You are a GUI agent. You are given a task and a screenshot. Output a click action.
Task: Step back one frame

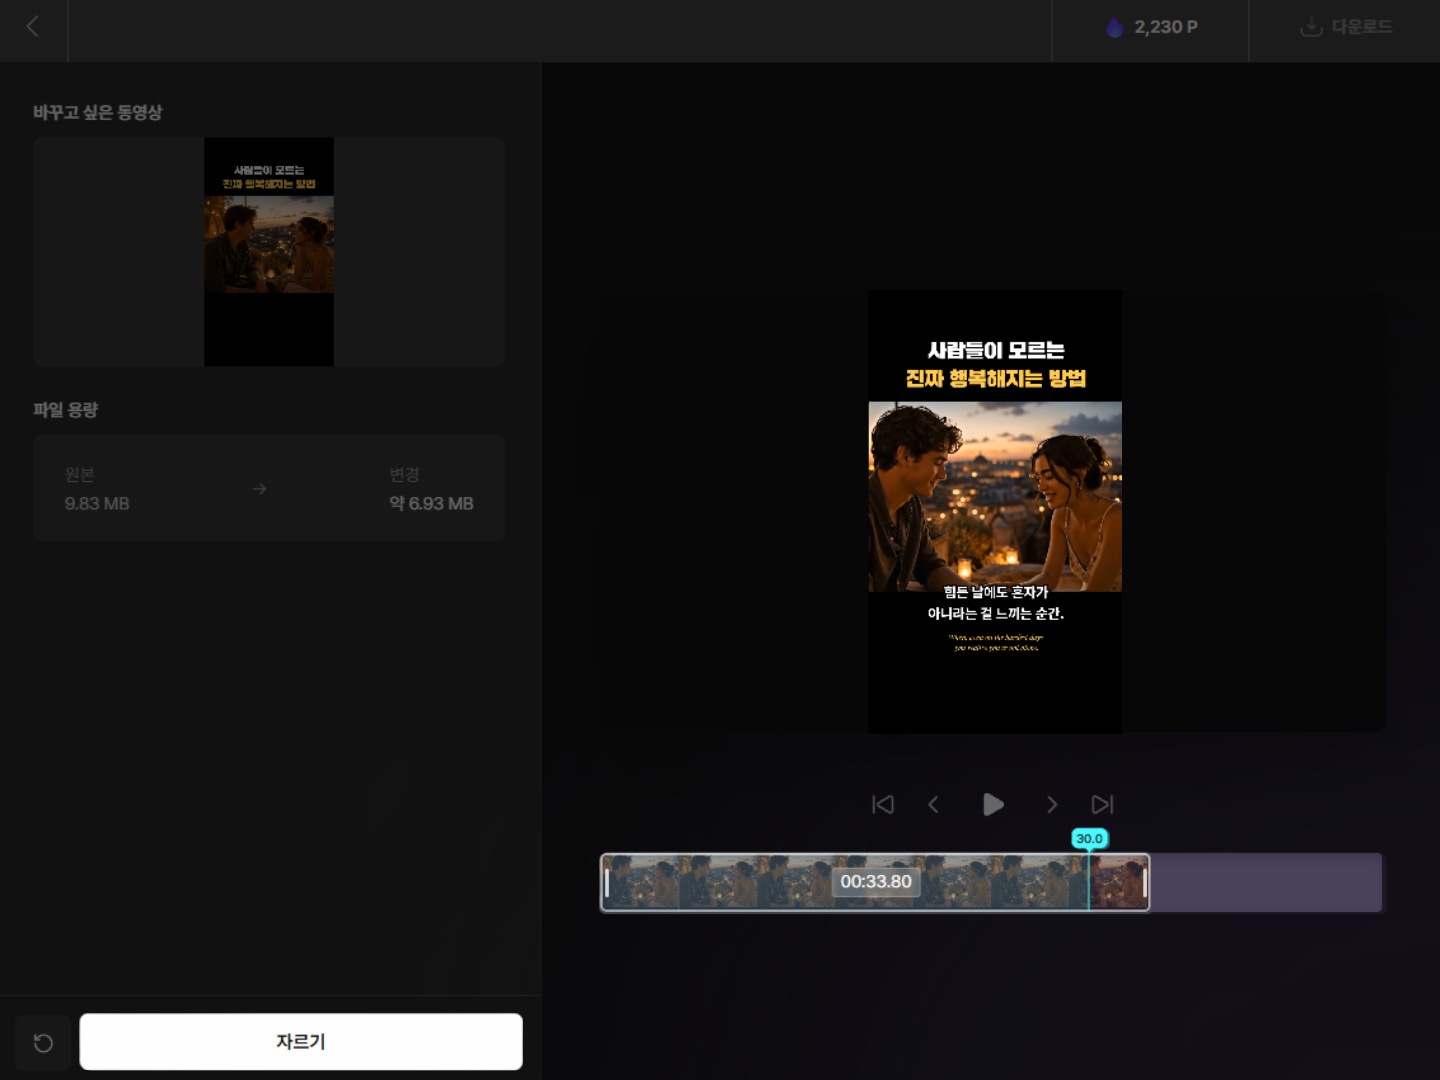pos(933,805)
